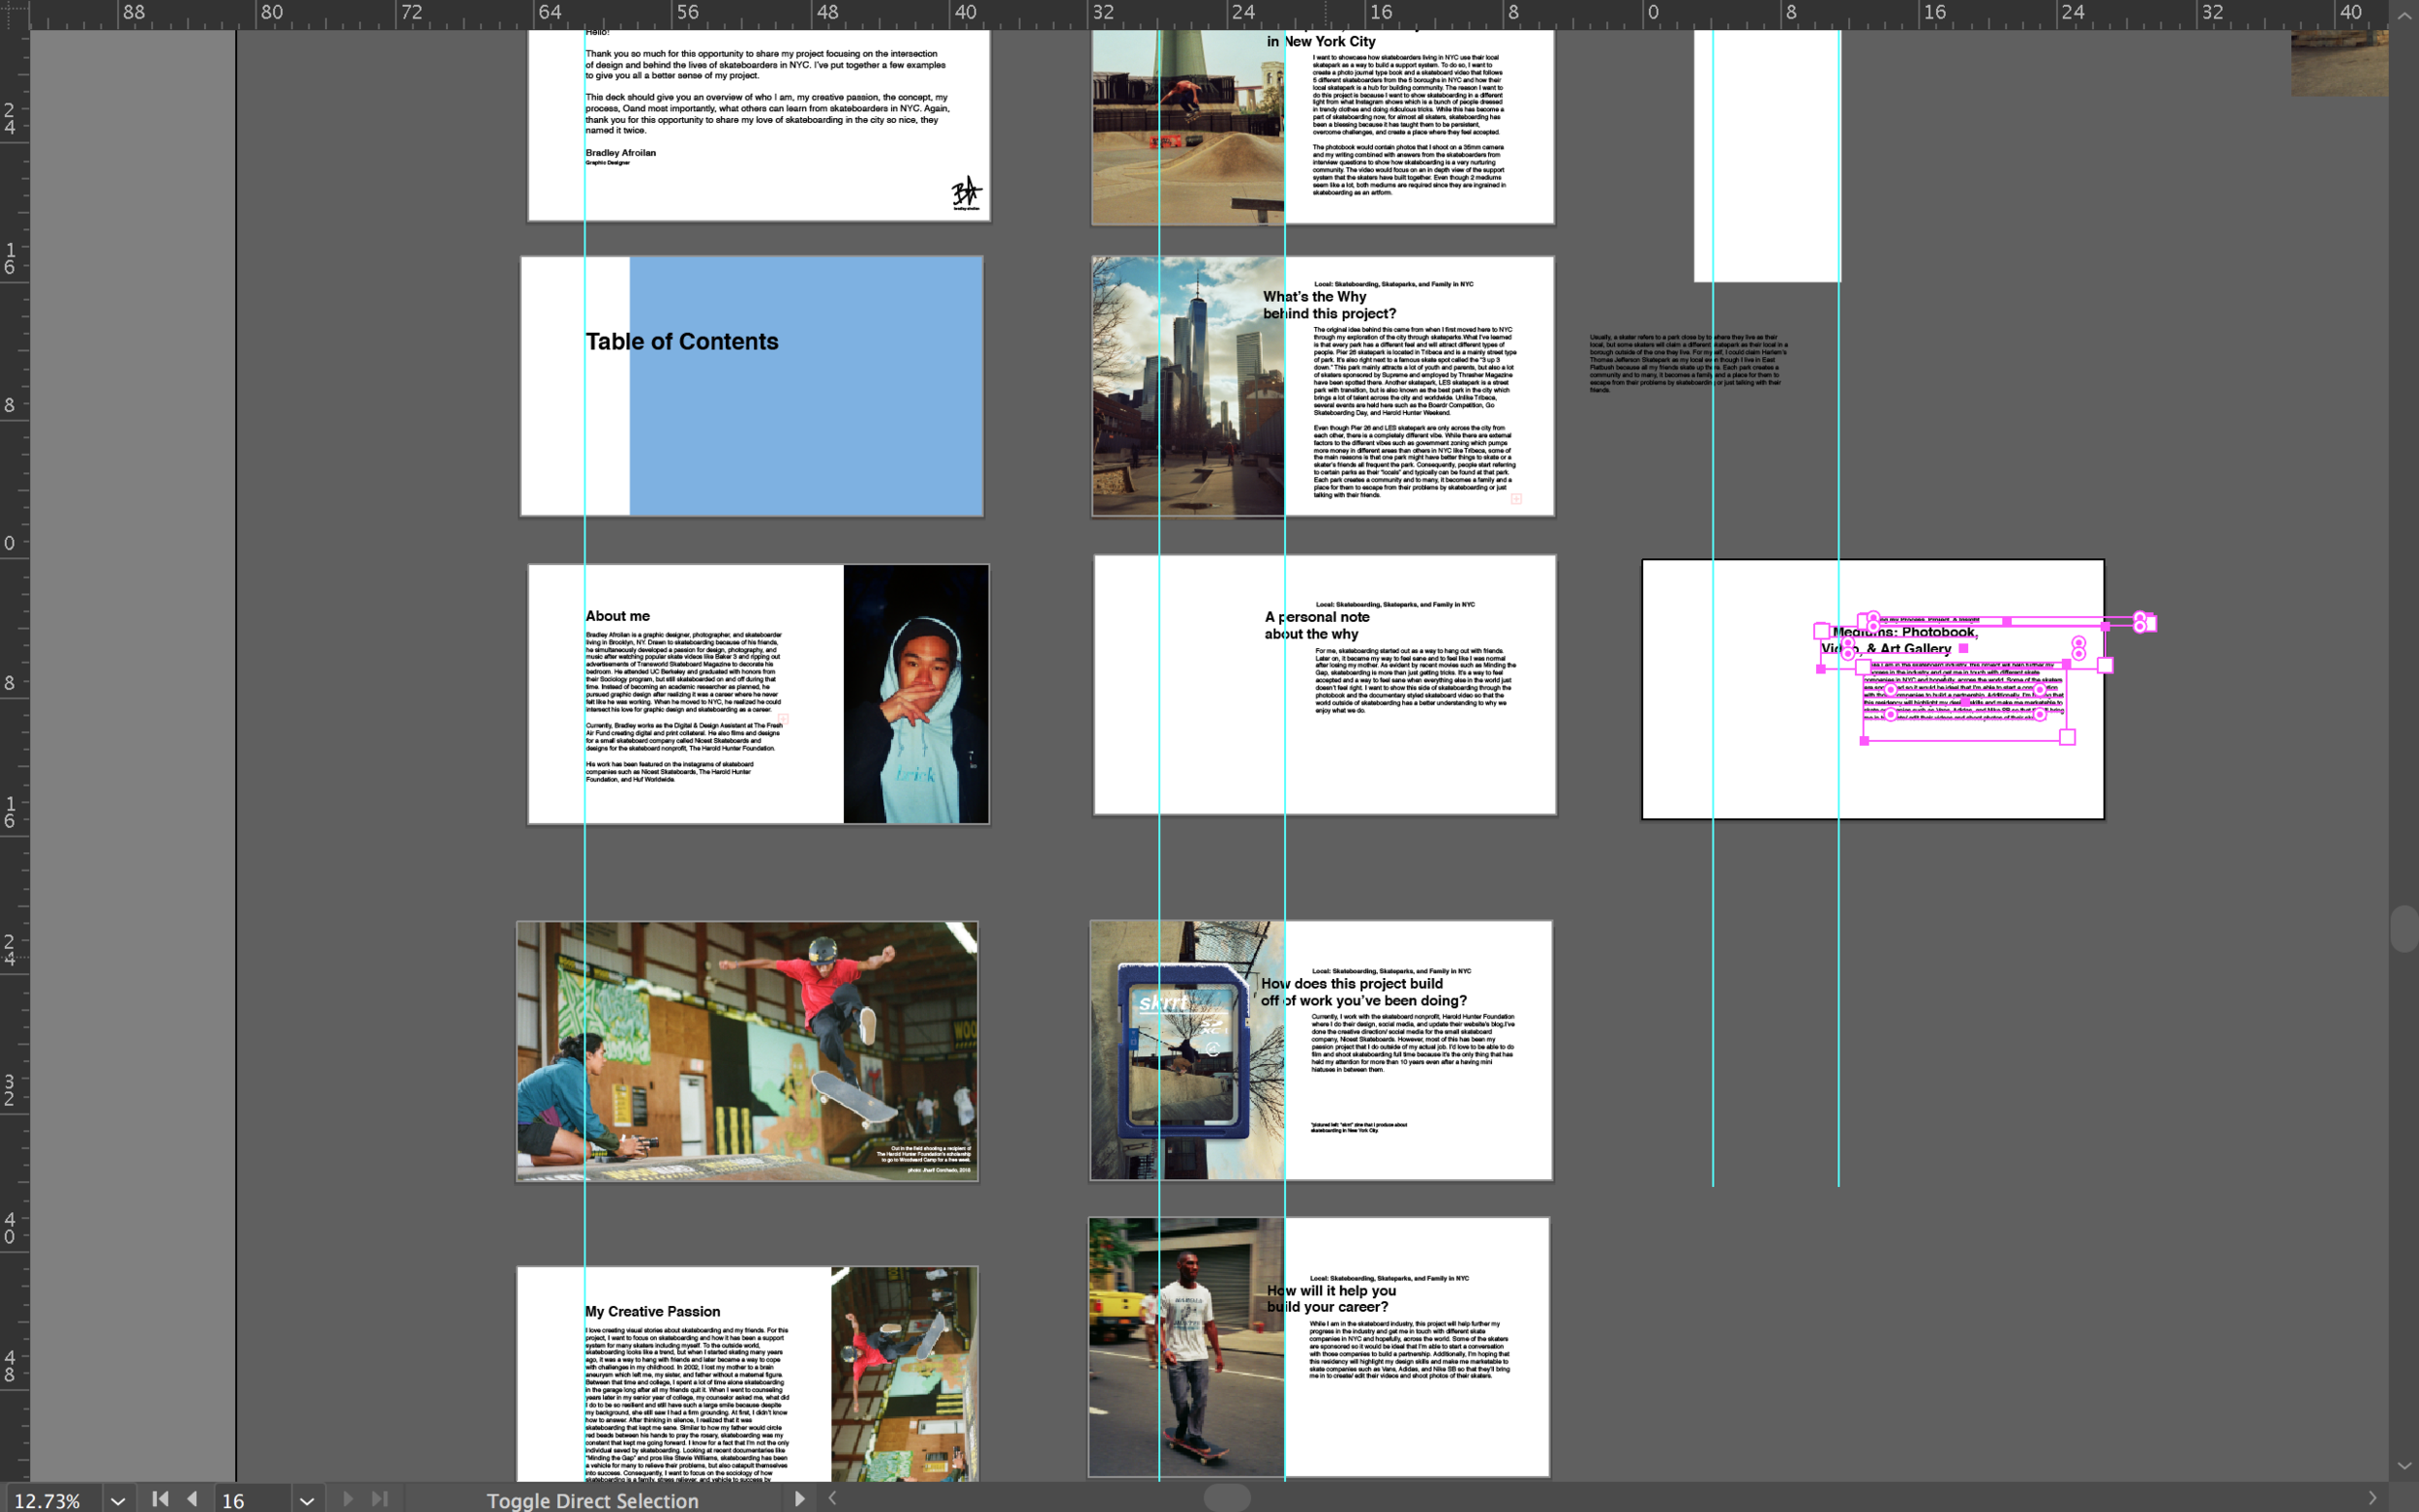Viewport: 2419px width, 1512px height.
Task: Click the horizontal scrollbar left arrow
Action: [832, 1498]
